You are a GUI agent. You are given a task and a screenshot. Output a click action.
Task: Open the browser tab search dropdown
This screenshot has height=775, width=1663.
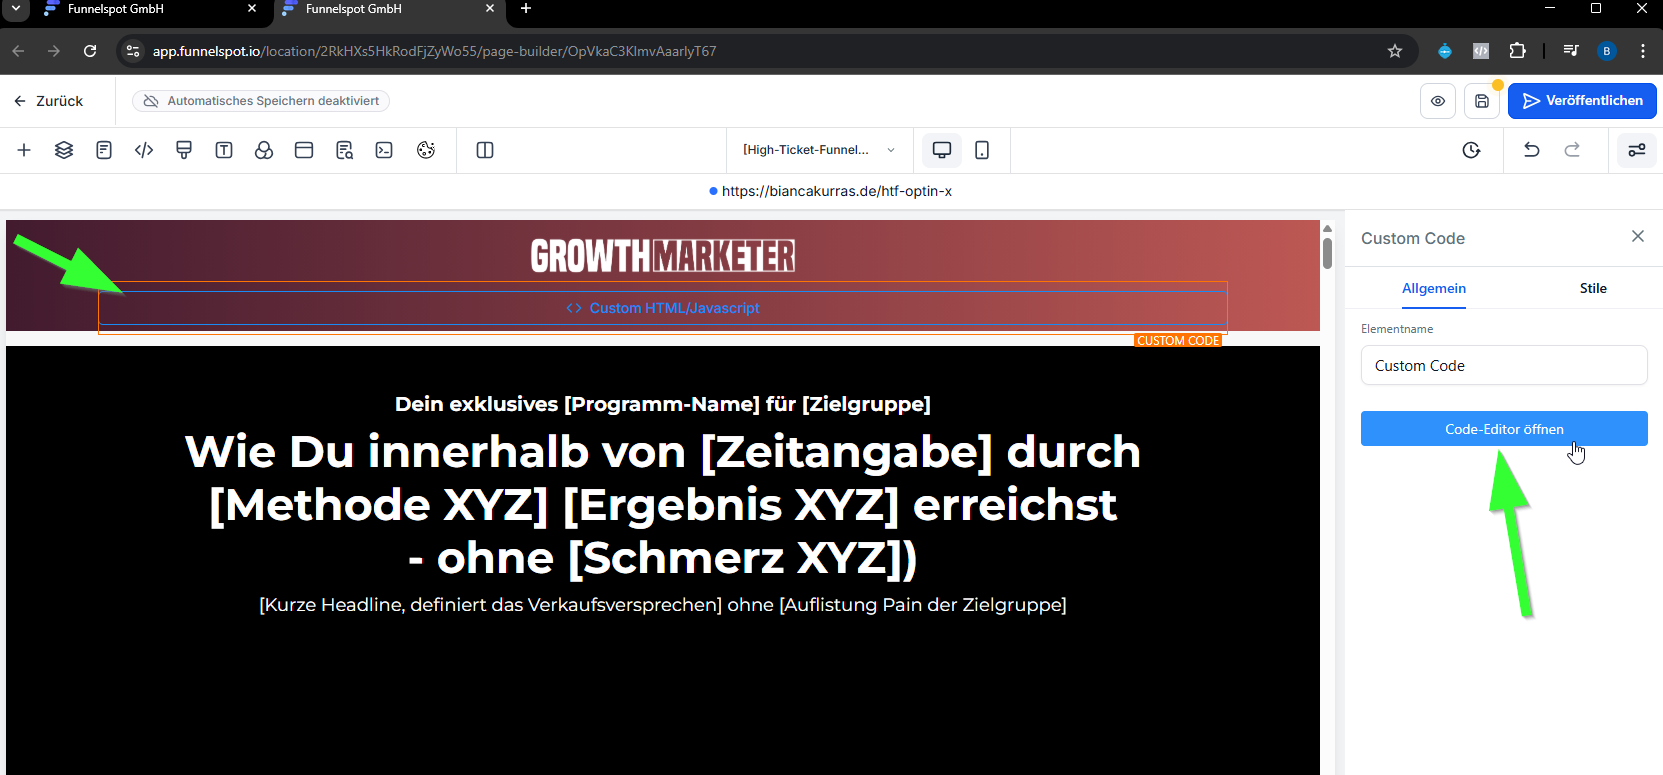click(x=15, y=9)
